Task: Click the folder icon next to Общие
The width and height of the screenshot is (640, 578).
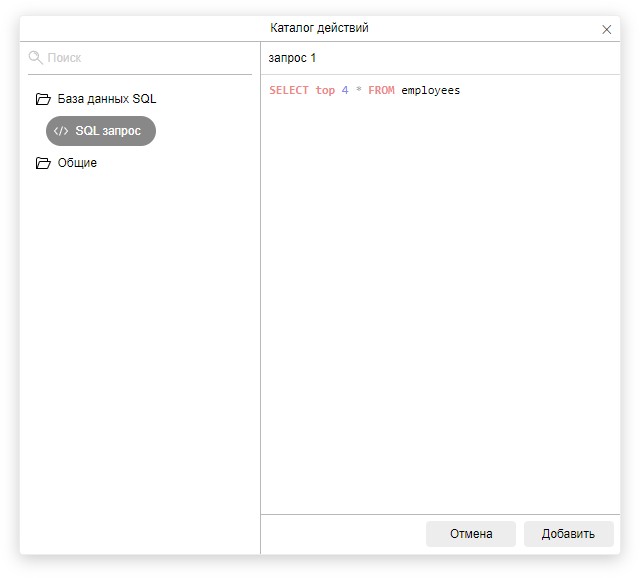Action: click(x=43, y=163)
